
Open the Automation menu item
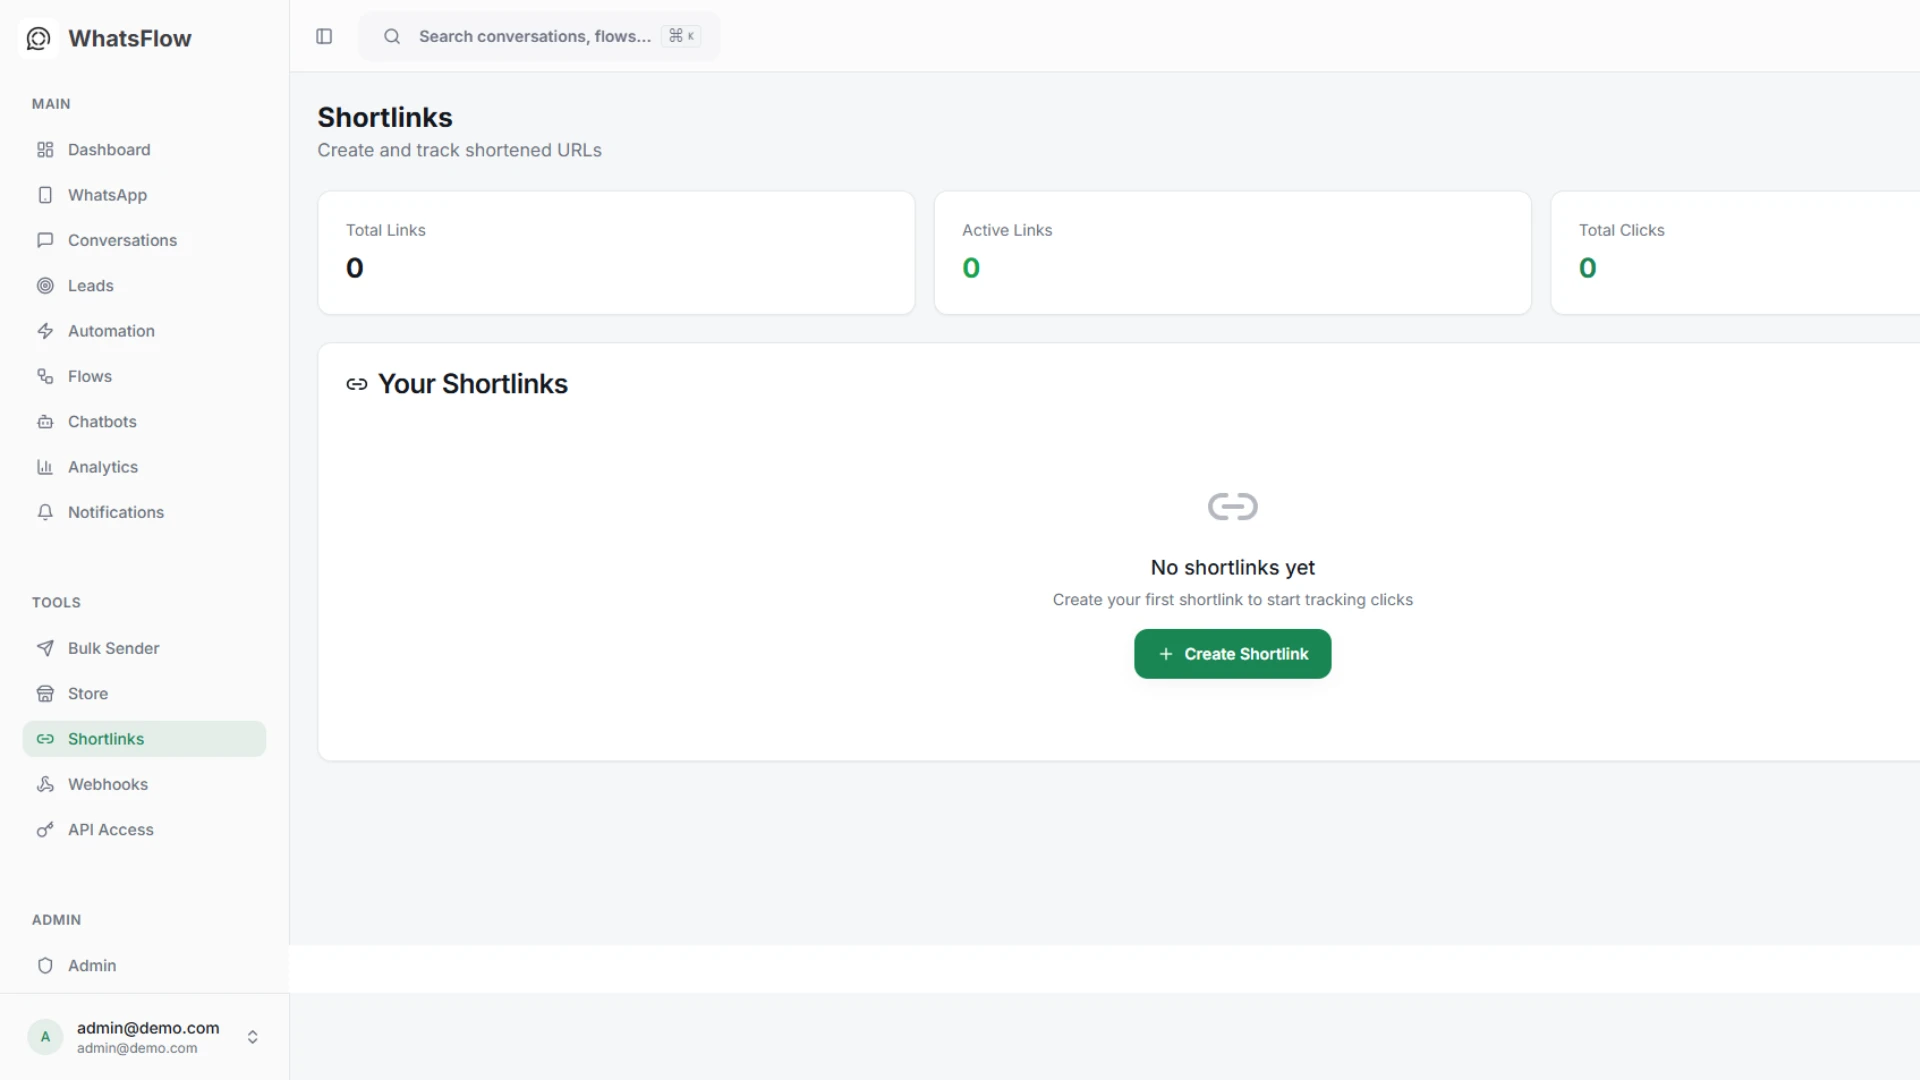coord(144,331)
